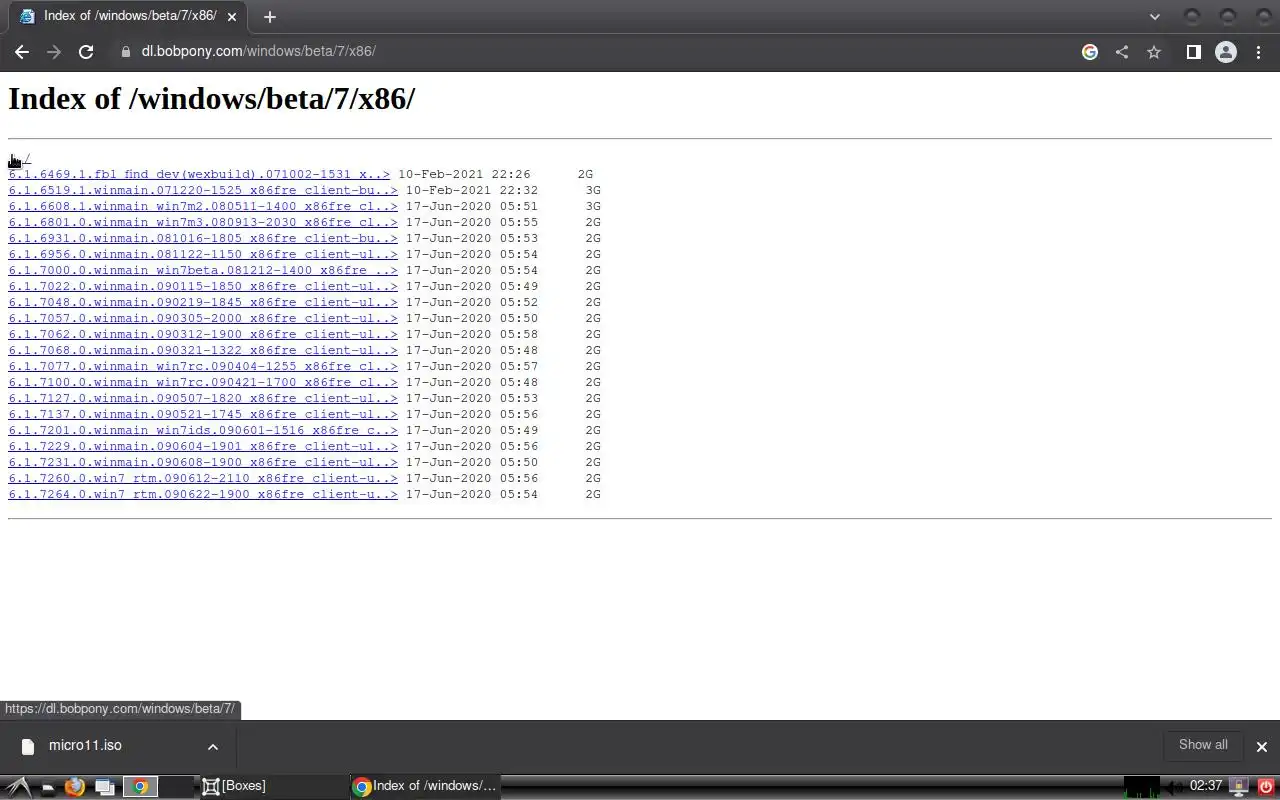Download build 6.1.7137.0 winmain

click(203, 414)
